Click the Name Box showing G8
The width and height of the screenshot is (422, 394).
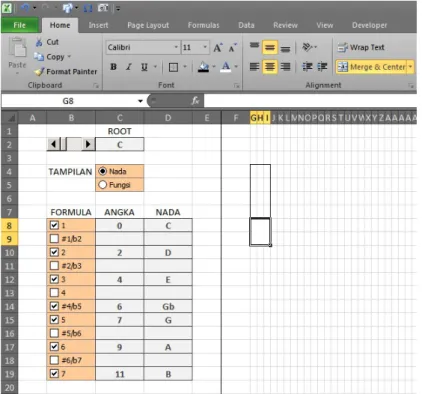(68, 101)
